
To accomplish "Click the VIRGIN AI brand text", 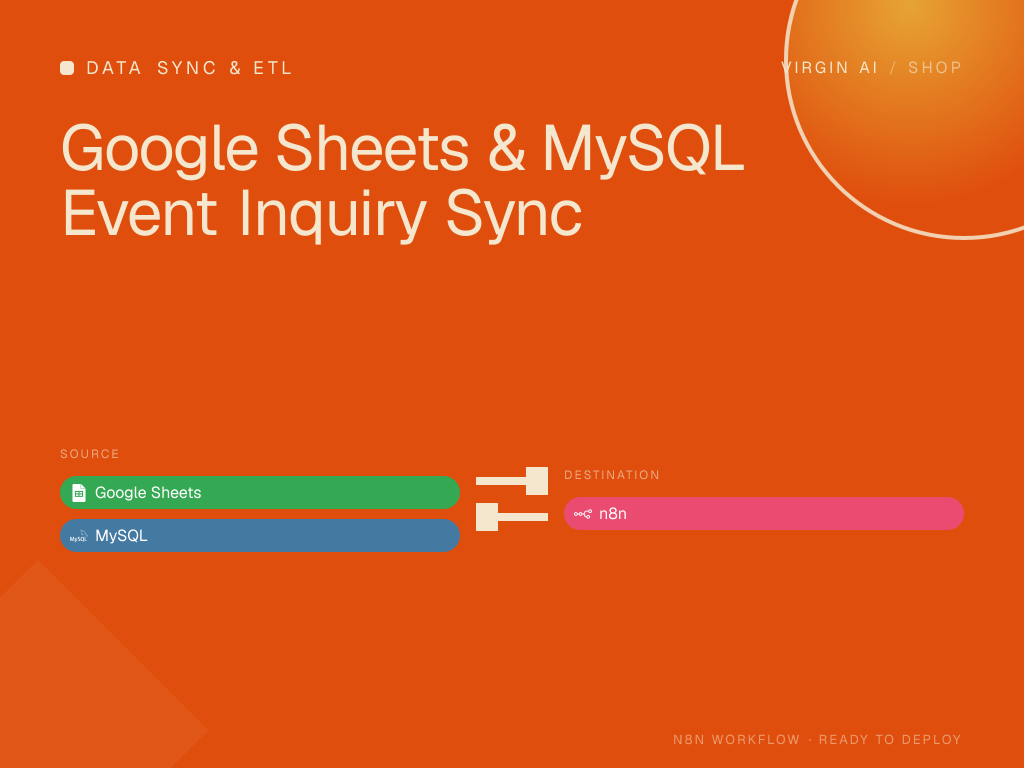I will click(x=829, y=67).
